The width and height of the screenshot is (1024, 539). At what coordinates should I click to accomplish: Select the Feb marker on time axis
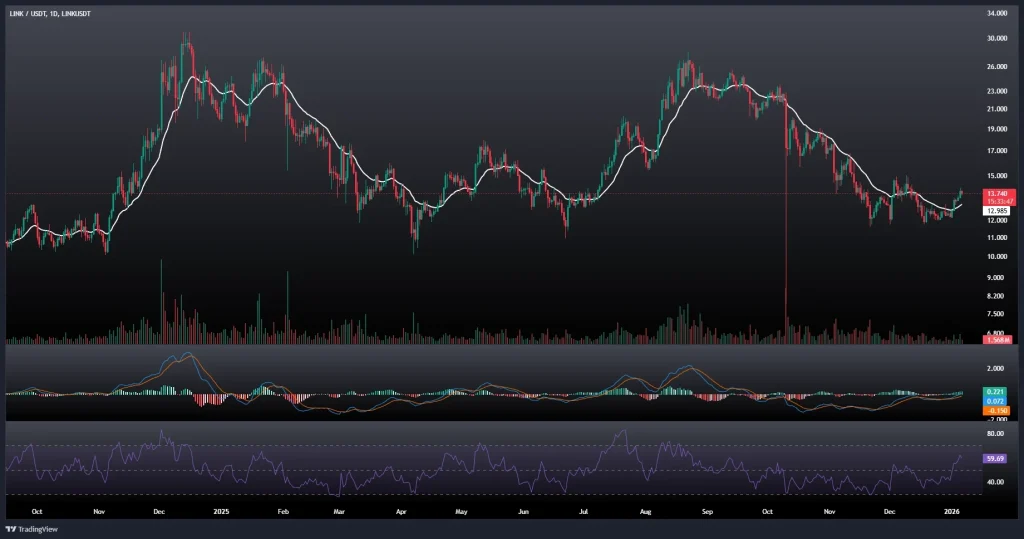pyautogui.click(x=283, y=510)
